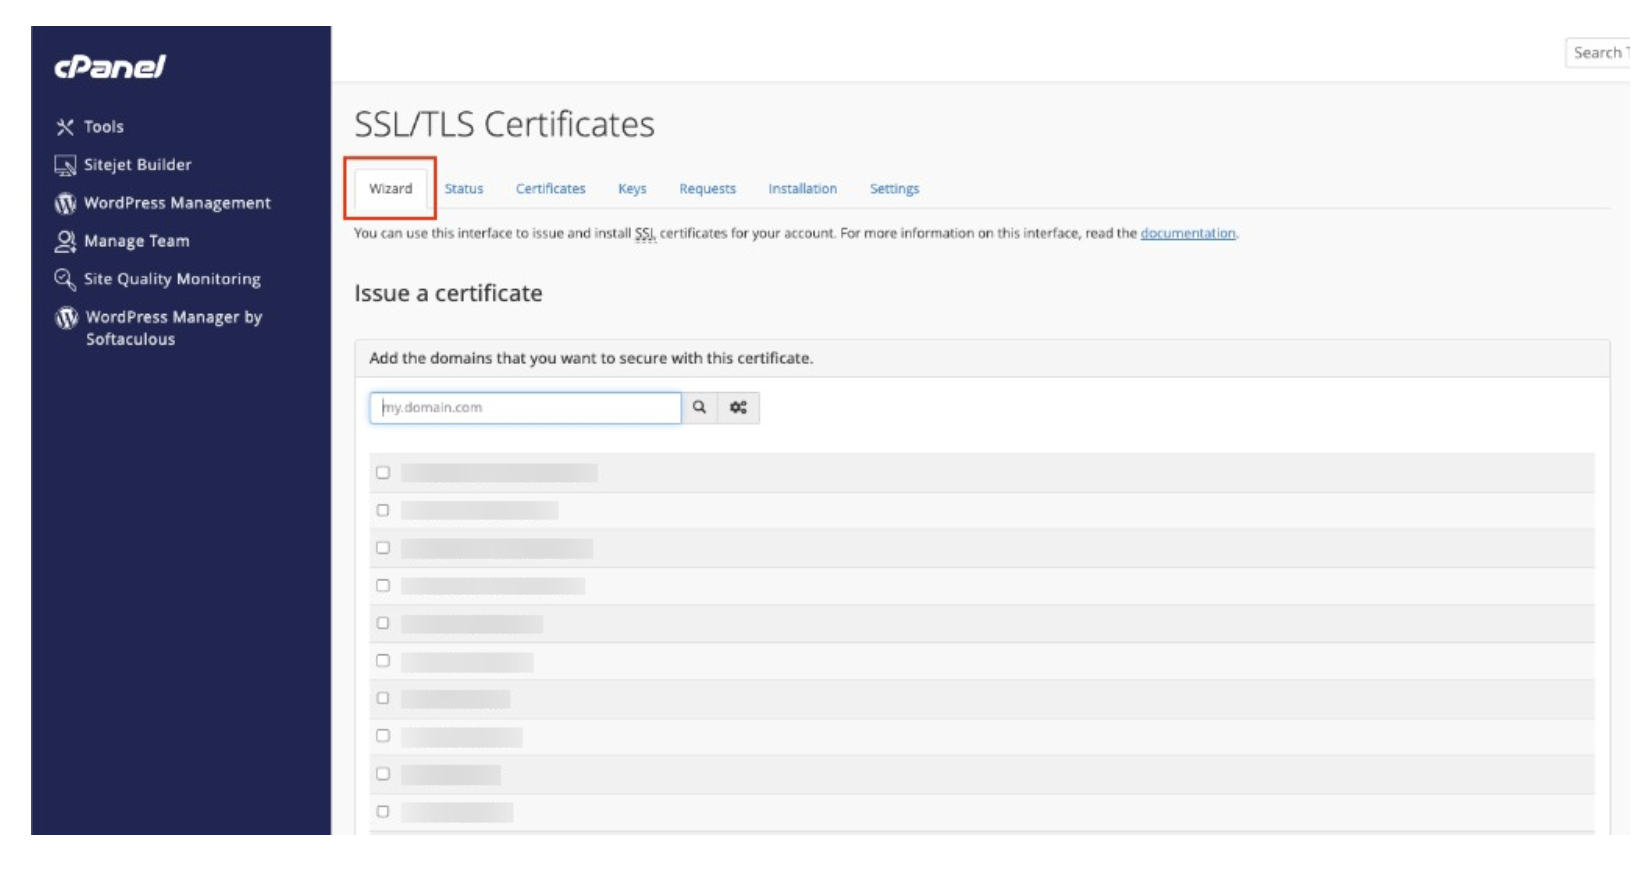Open Site Quality Monitoring magnifier icon
1648x870 pixels.
[65, 279]
